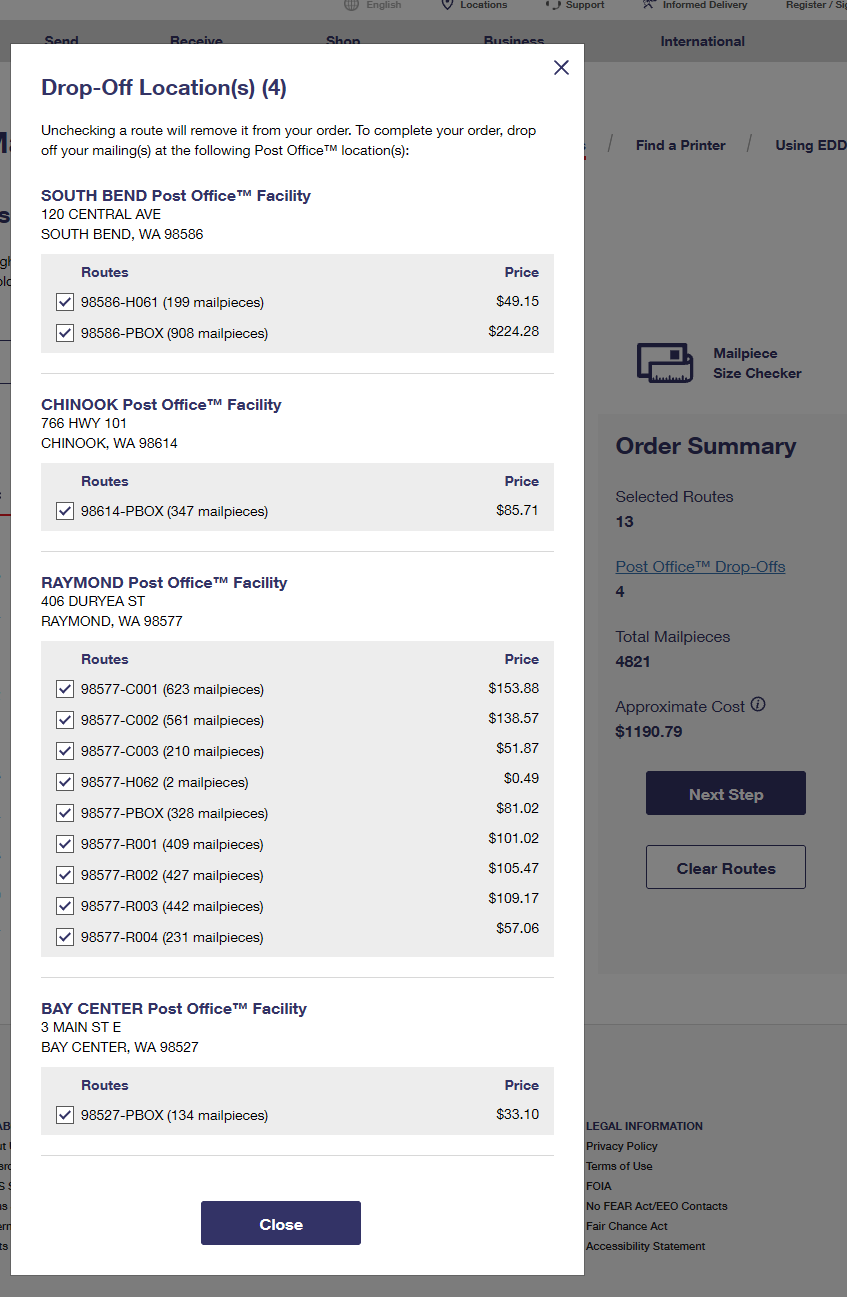Close the Drop-Off Locations dialog with X icon

tap(561, 67)
